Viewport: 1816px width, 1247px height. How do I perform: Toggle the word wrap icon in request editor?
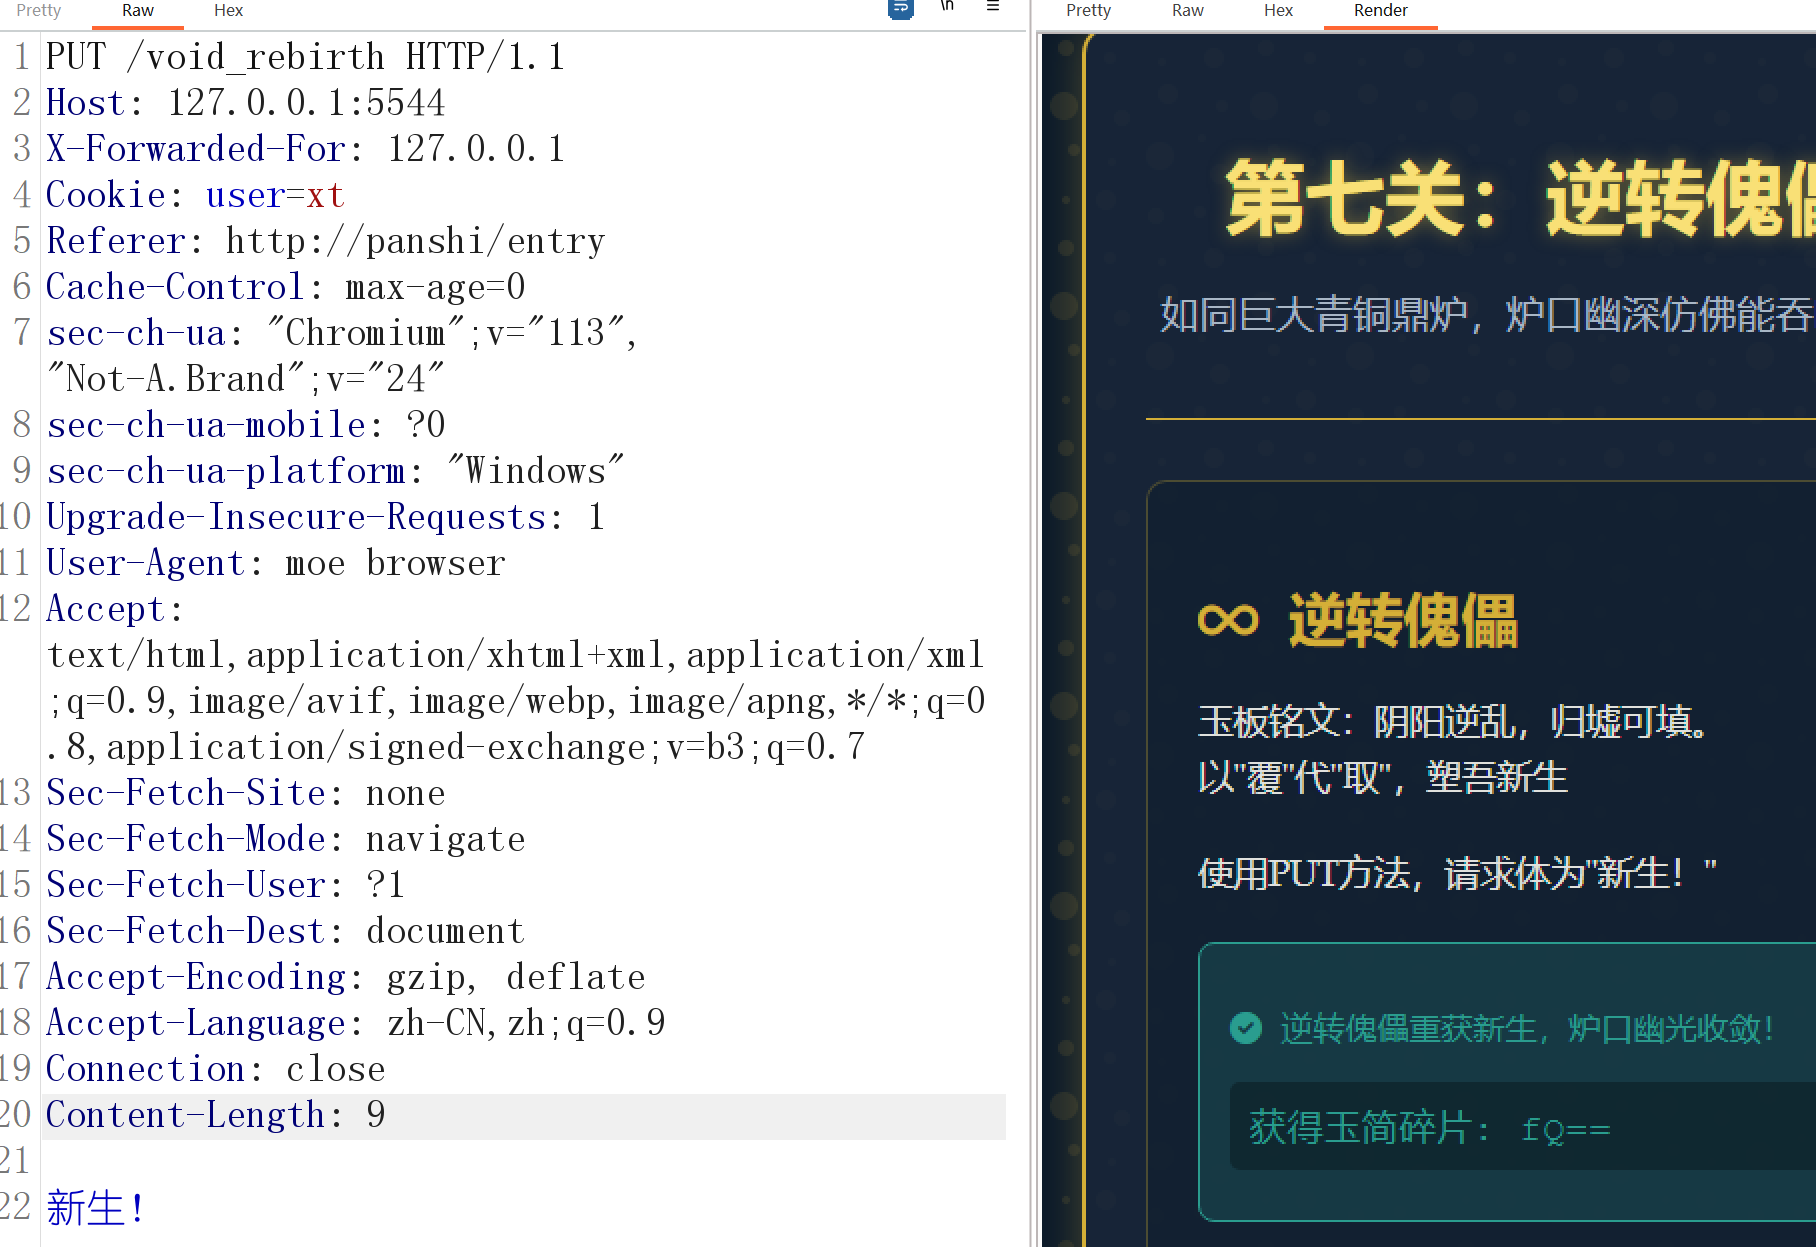click(900, 9)
